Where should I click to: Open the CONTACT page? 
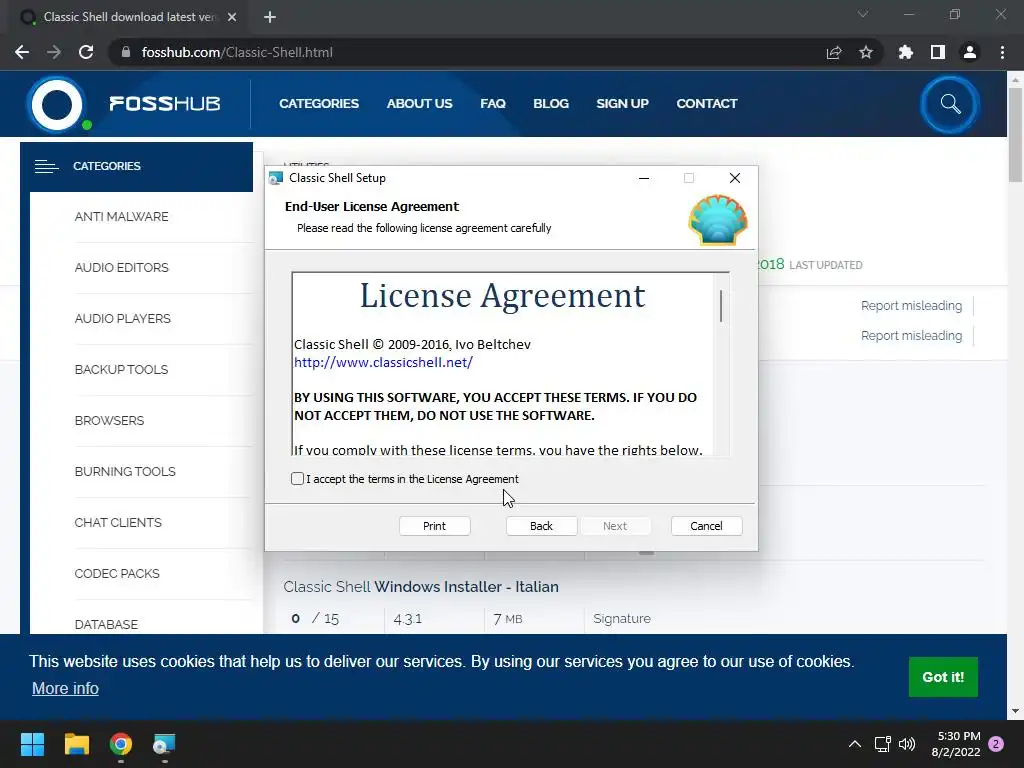click(707, 104)
